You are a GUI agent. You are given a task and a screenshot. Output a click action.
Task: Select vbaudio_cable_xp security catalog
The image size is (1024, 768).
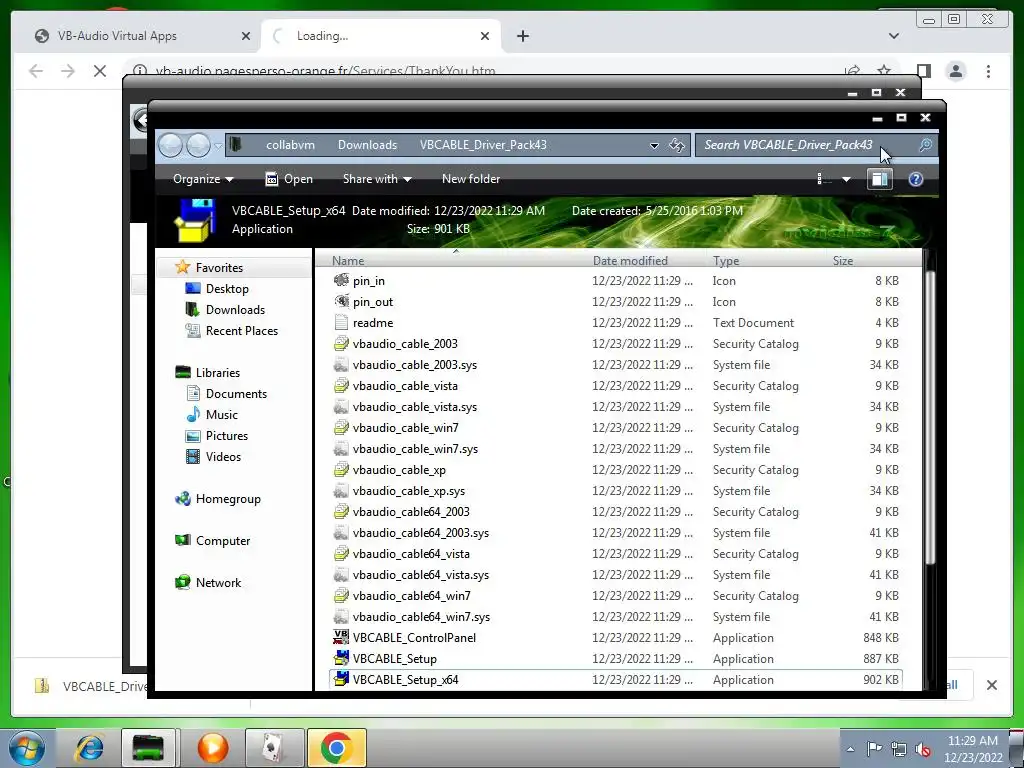[399, 470]
